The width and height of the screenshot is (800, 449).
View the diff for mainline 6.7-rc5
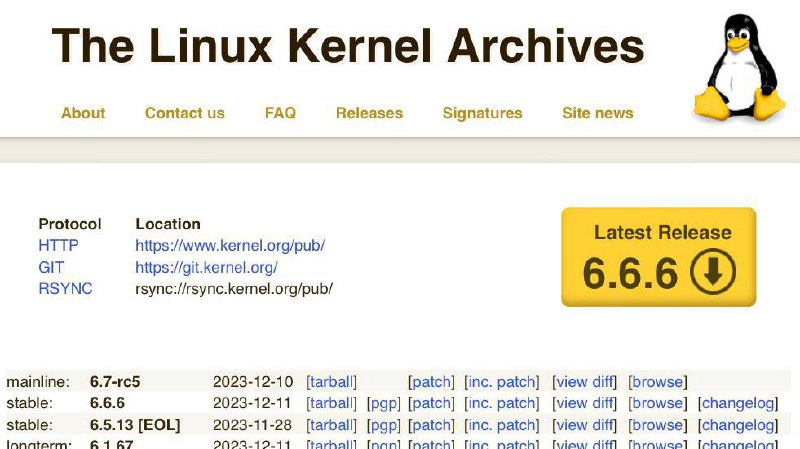[x=585, y=382]
